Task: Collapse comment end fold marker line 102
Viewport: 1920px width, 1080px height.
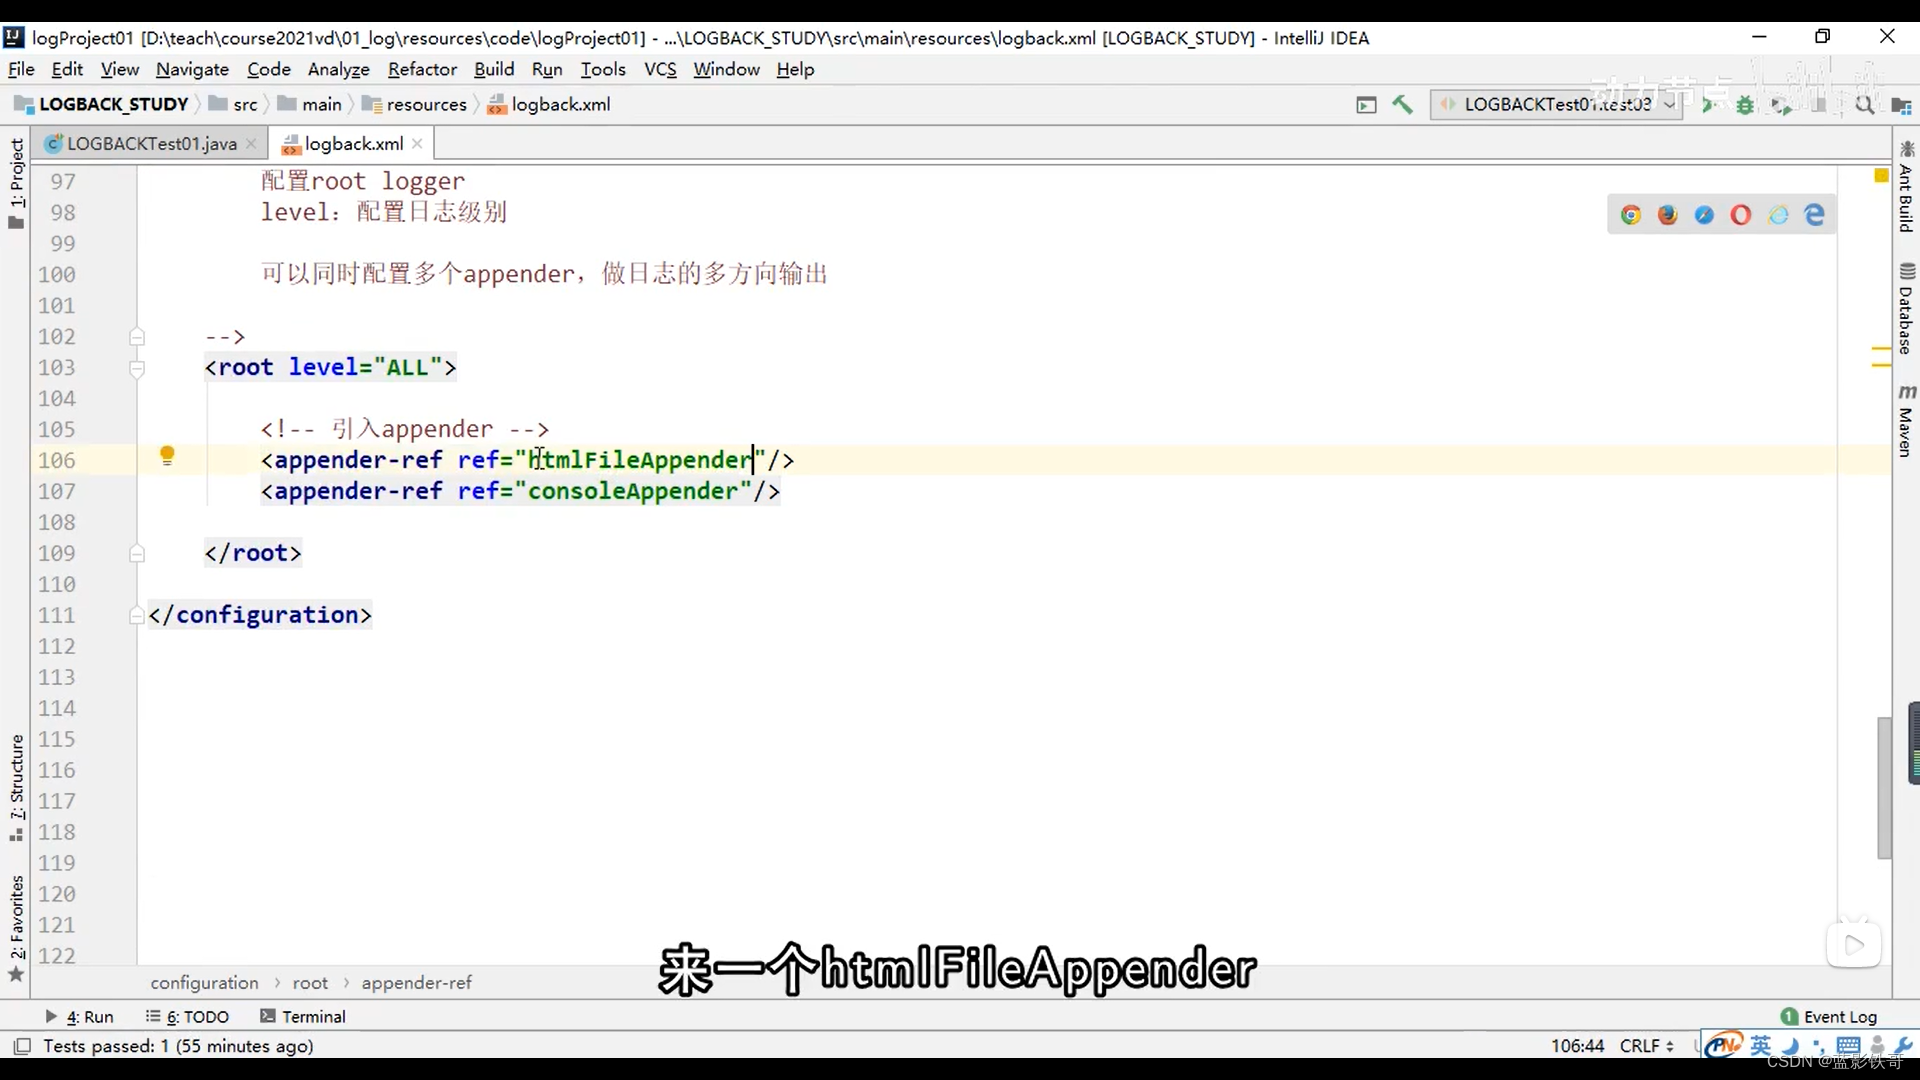Action: [x=137, y=337]
